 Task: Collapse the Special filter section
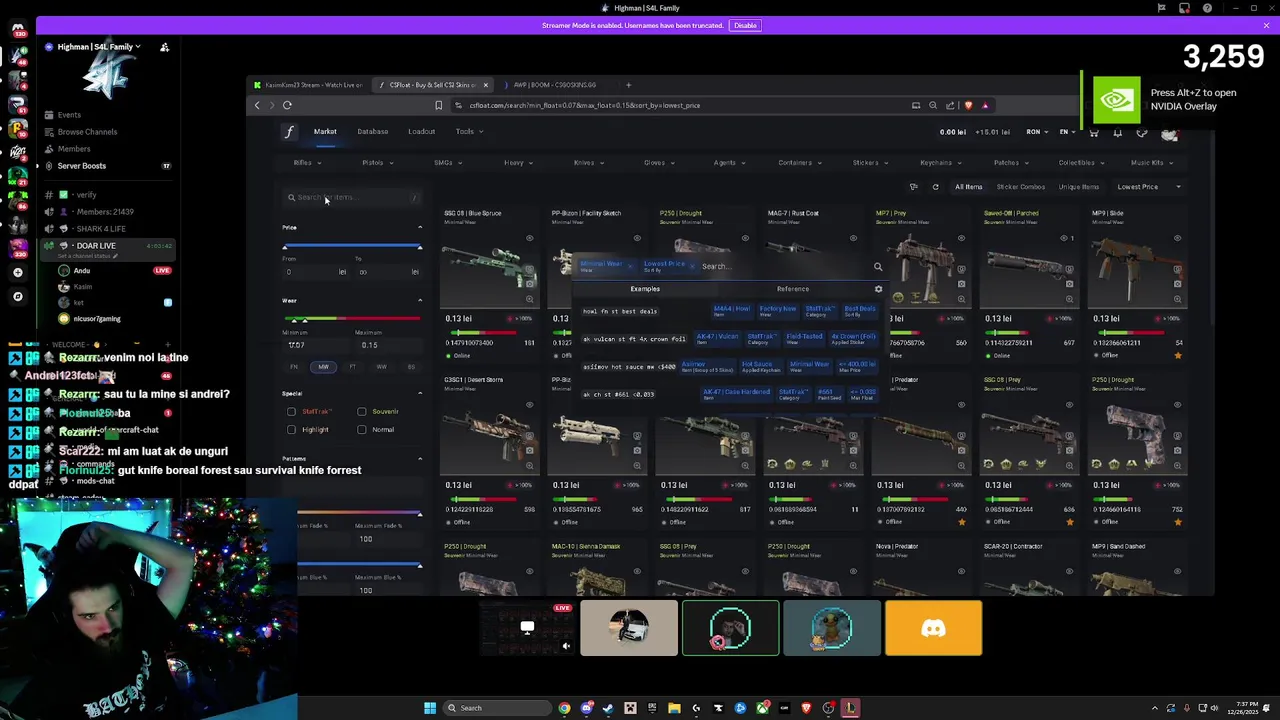(420, 393)
